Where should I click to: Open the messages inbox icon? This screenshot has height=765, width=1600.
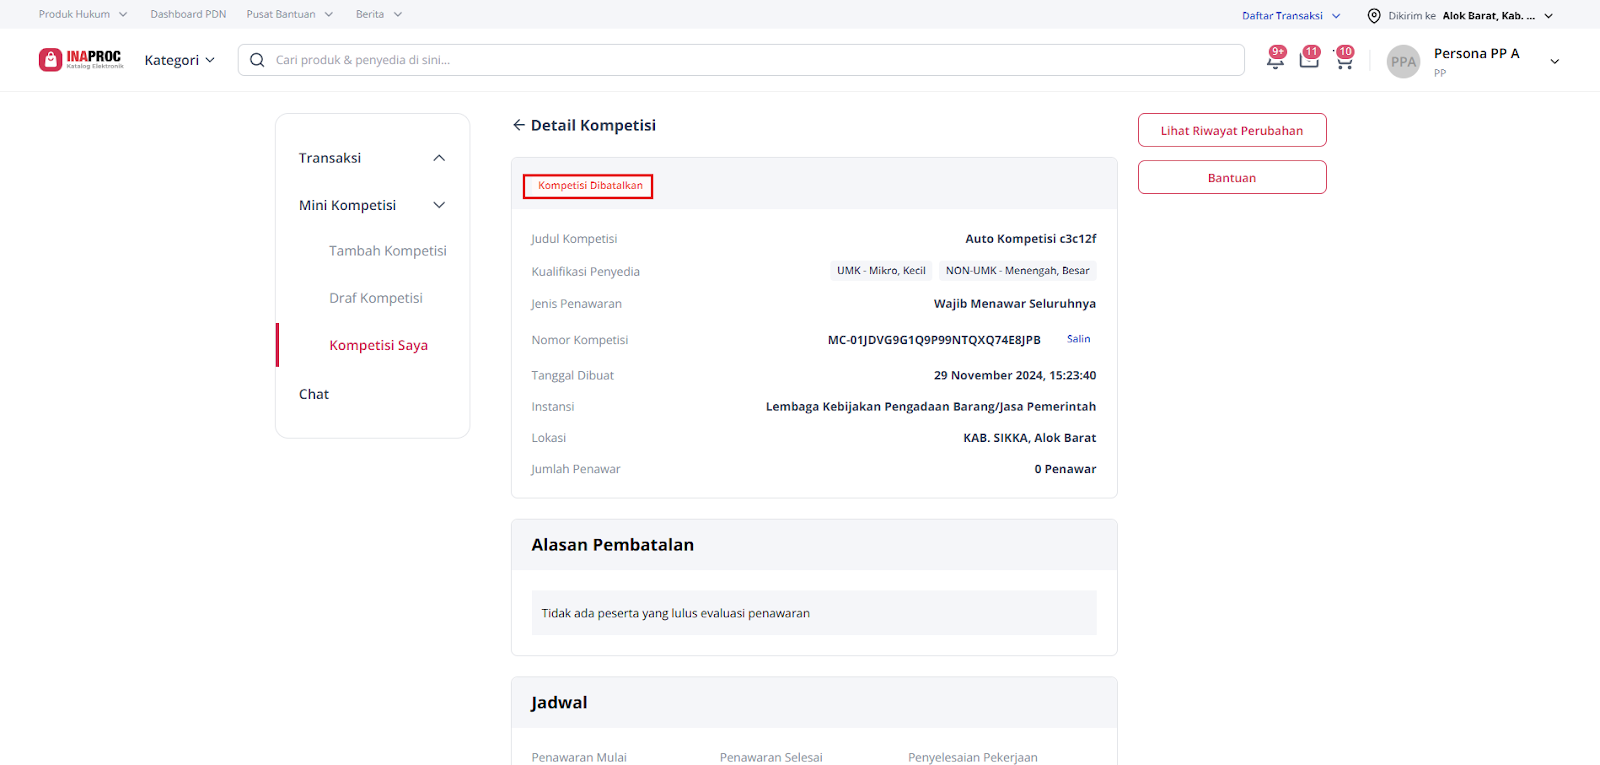tap(1308, 60)
